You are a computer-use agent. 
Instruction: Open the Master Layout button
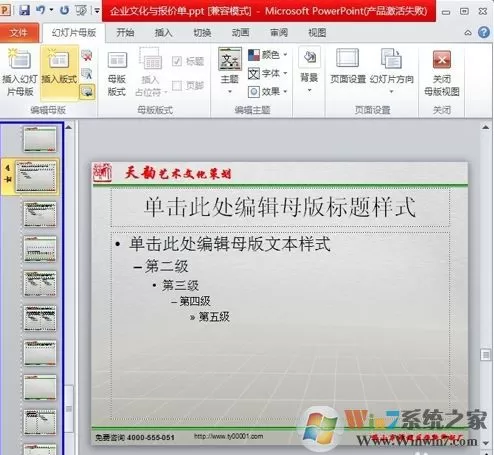coord(117,74)
